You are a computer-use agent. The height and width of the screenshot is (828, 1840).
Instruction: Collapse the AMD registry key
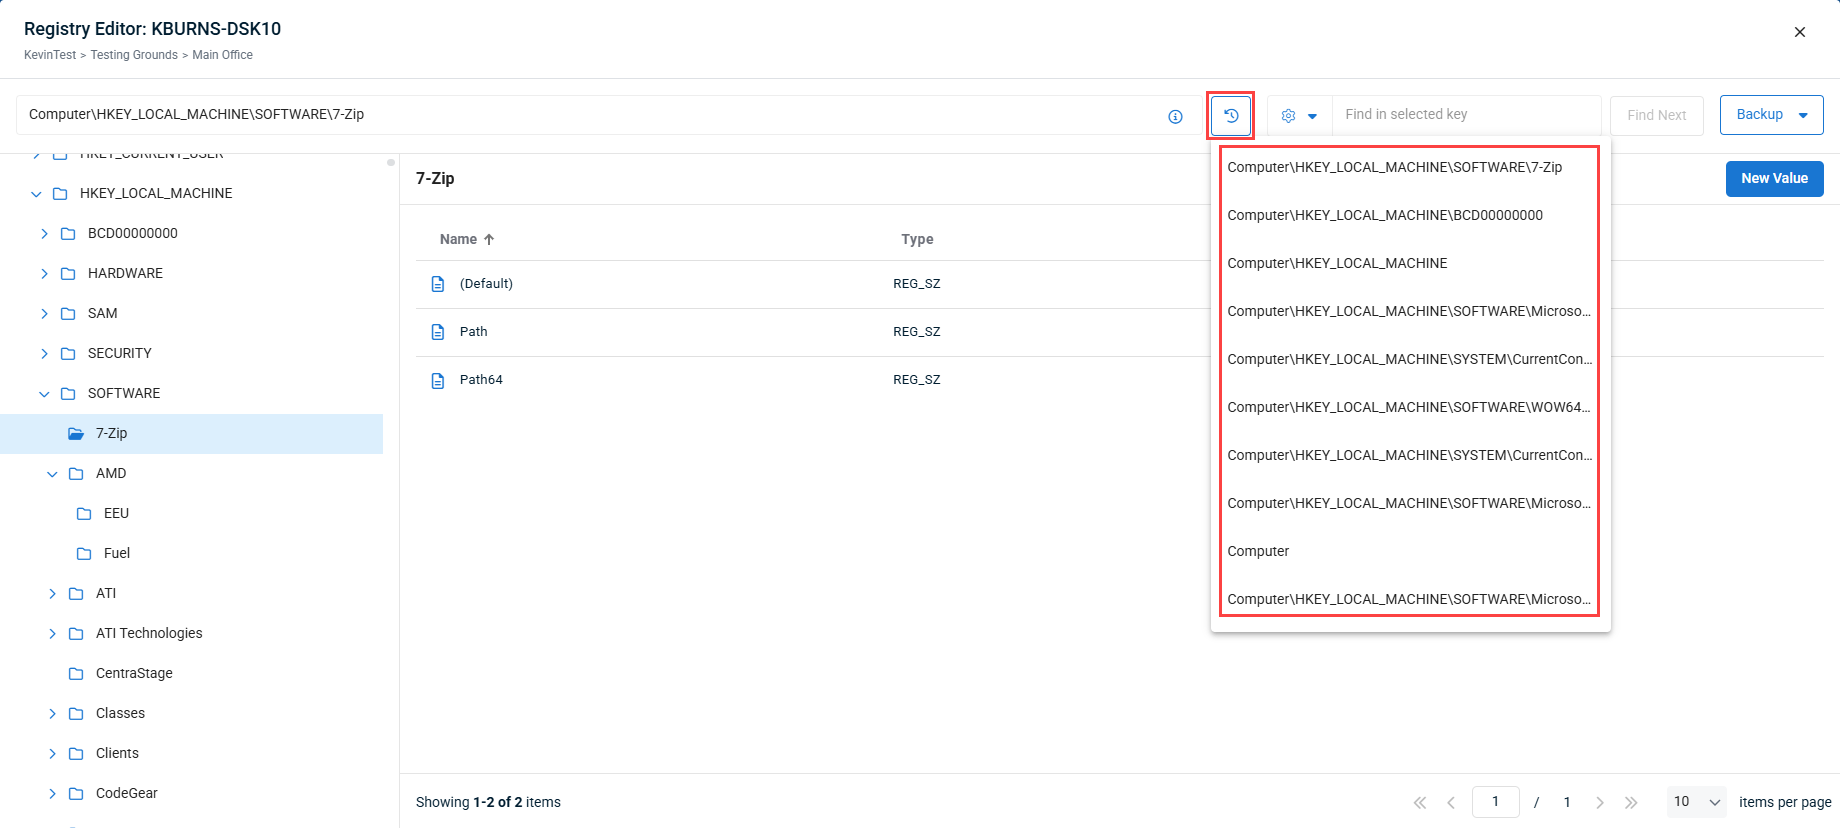pyautogui.click(x=52, y=474)
